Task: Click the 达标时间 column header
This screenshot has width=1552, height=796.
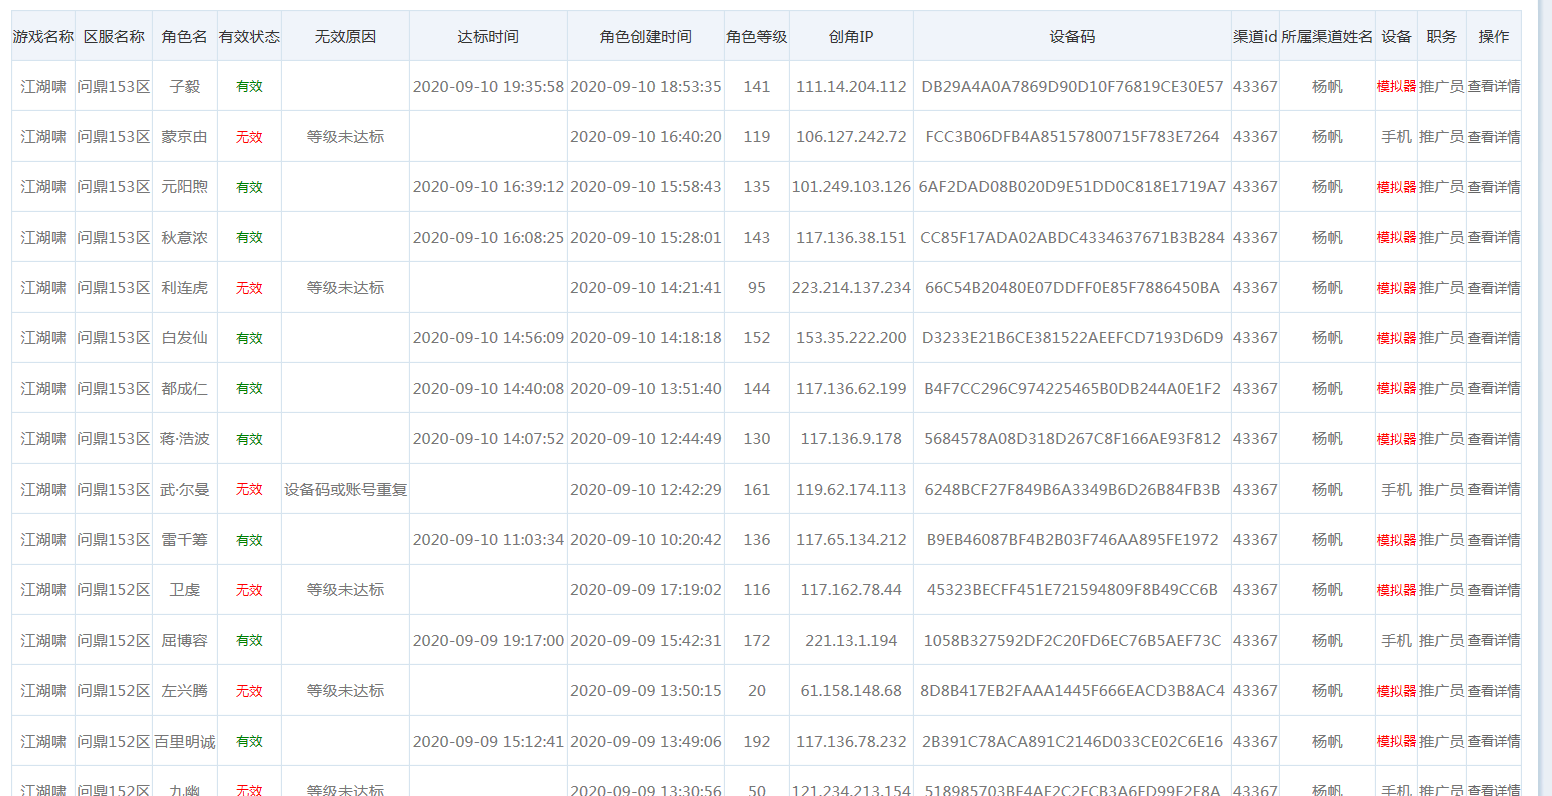Action: pos(488,37)
